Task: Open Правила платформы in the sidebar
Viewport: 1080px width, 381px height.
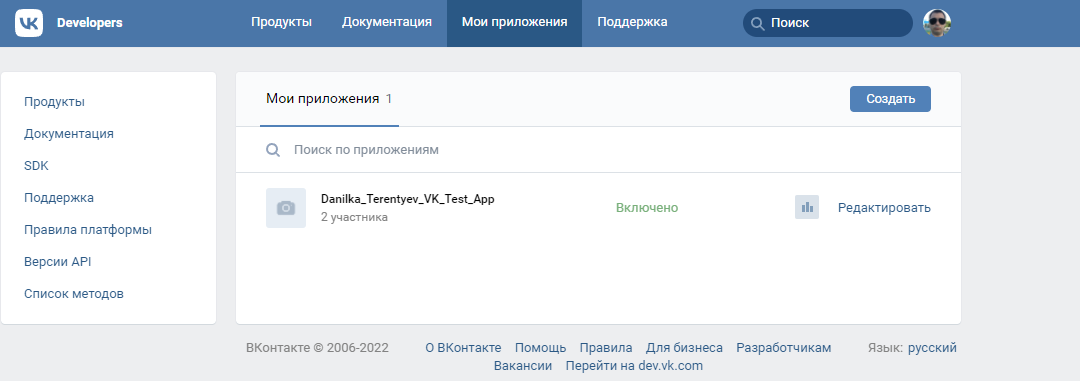Action: tap(88, 229)
